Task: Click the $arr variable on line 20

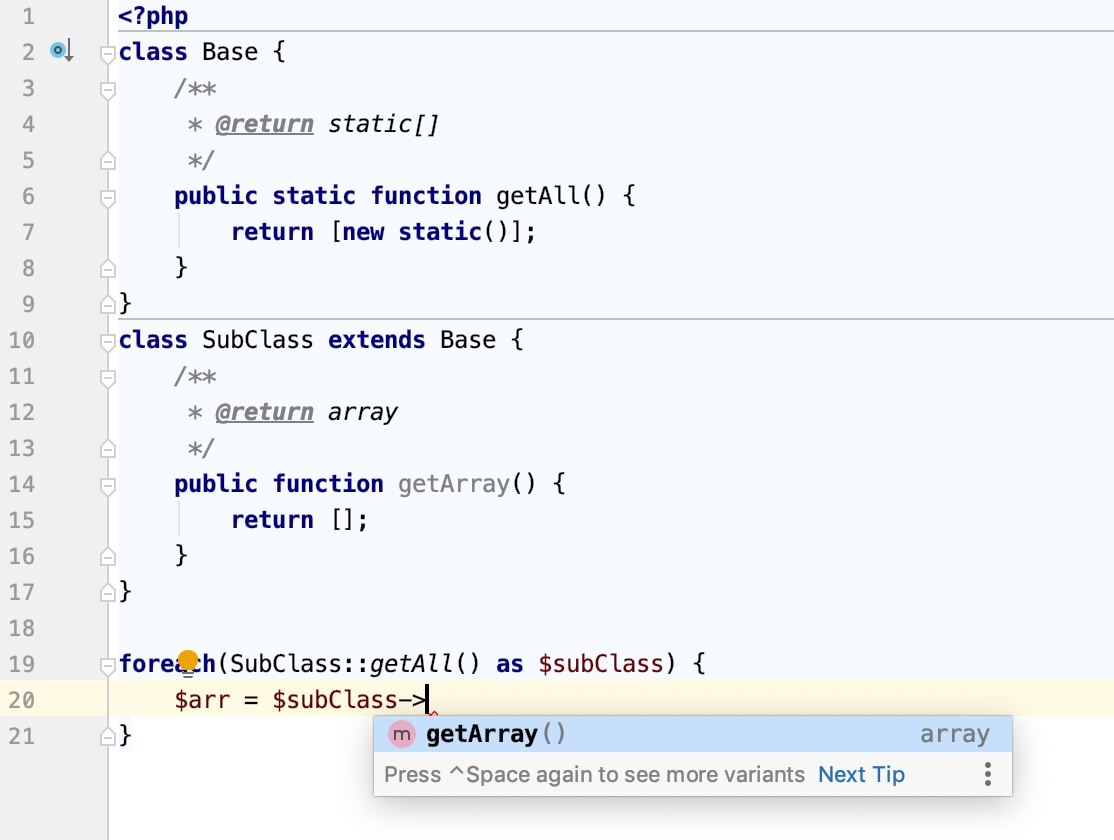Action: pyautogui.click(x=202, y=700)
